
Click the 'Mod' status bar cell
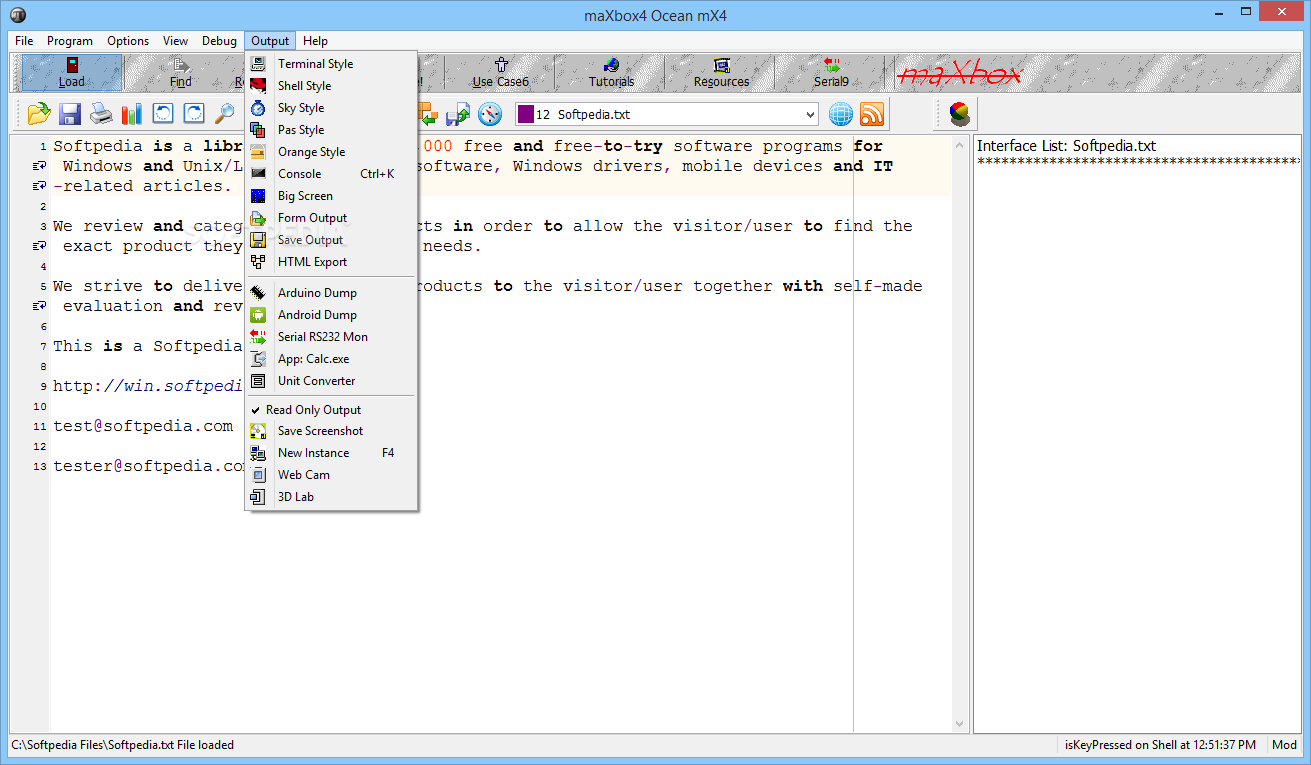click(x=1284, y=745)
